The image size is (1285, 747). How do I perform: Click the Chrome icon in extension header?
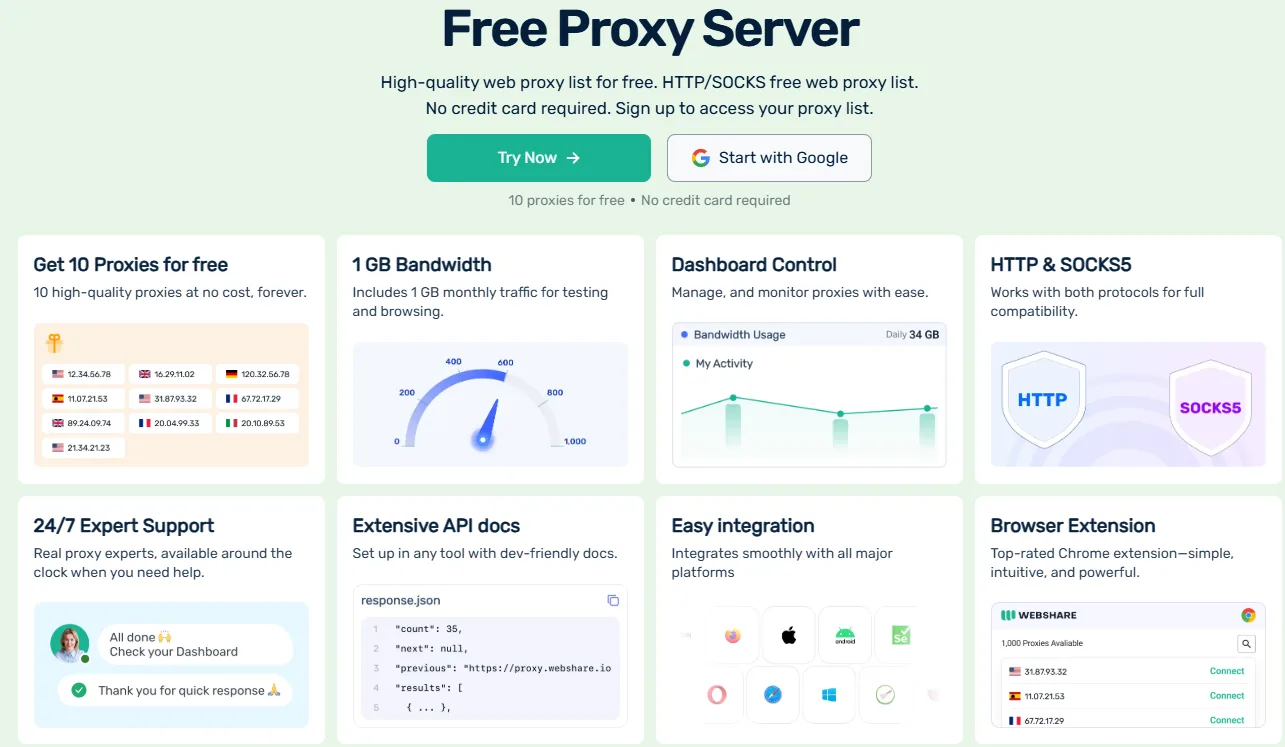point(1248,615)
